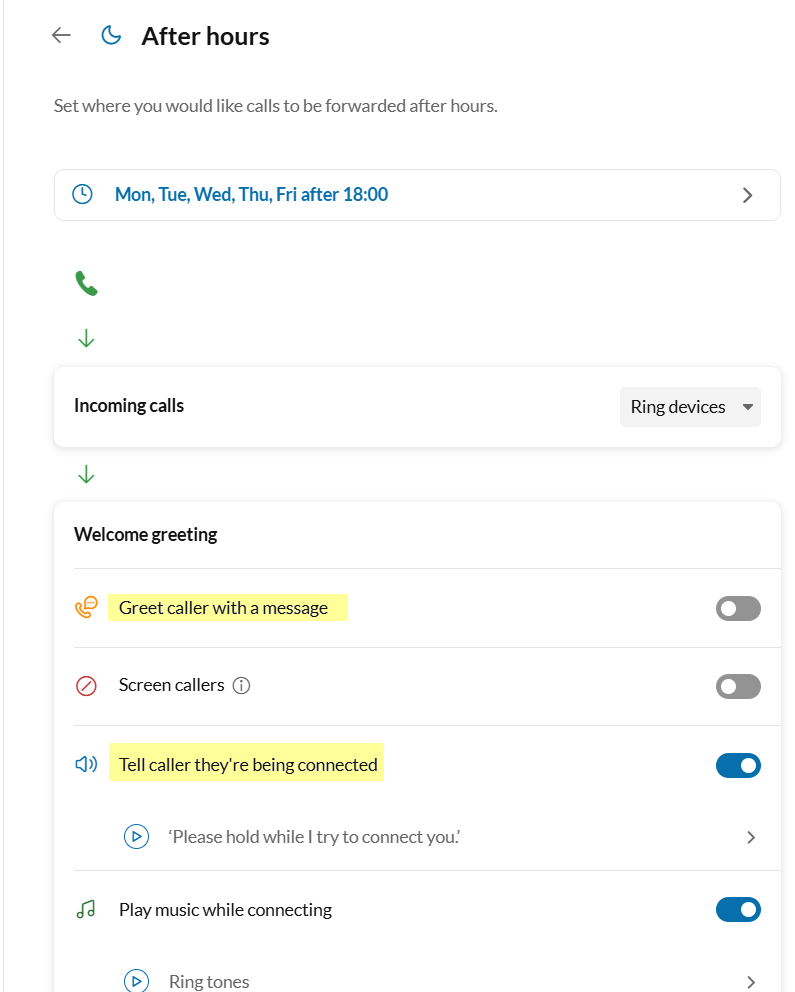Turn off Play music while connecting
The height and width of the screenshot is (992, 795).
tap(738, 910)
